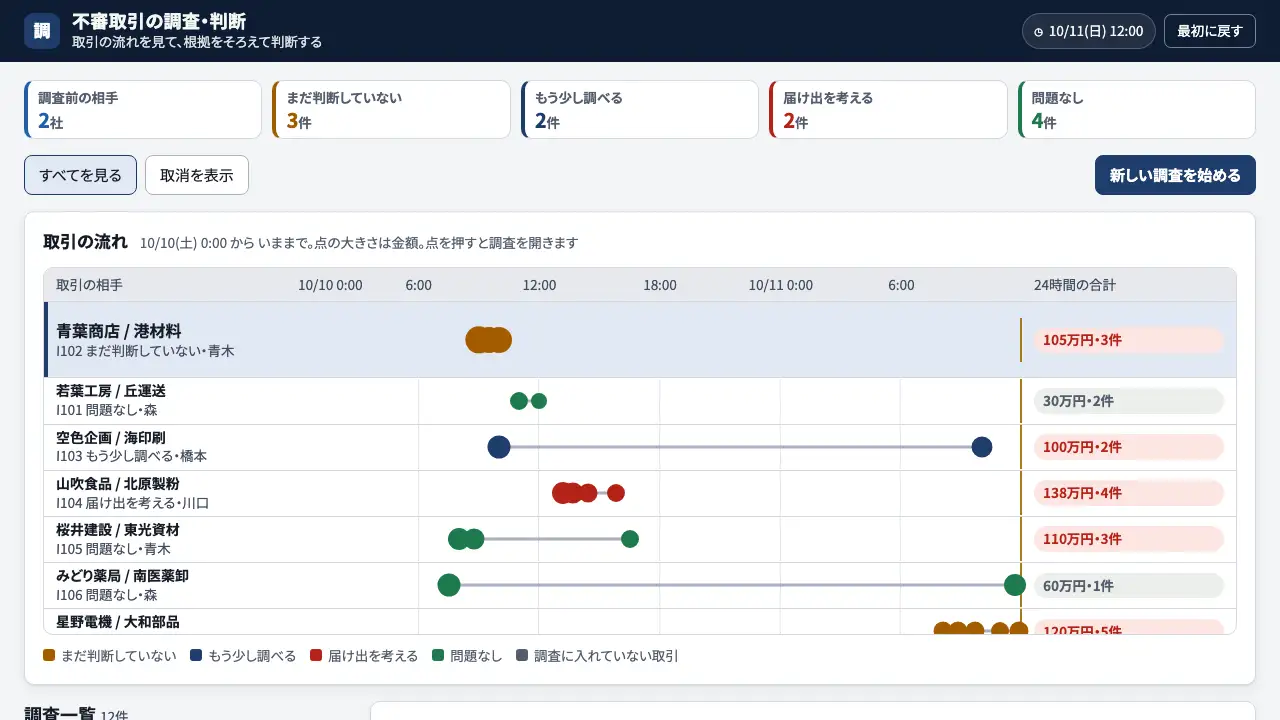Reset with the 最初に戻す button
This screenshot has width=1280, height=720.
pos(1210,31)
